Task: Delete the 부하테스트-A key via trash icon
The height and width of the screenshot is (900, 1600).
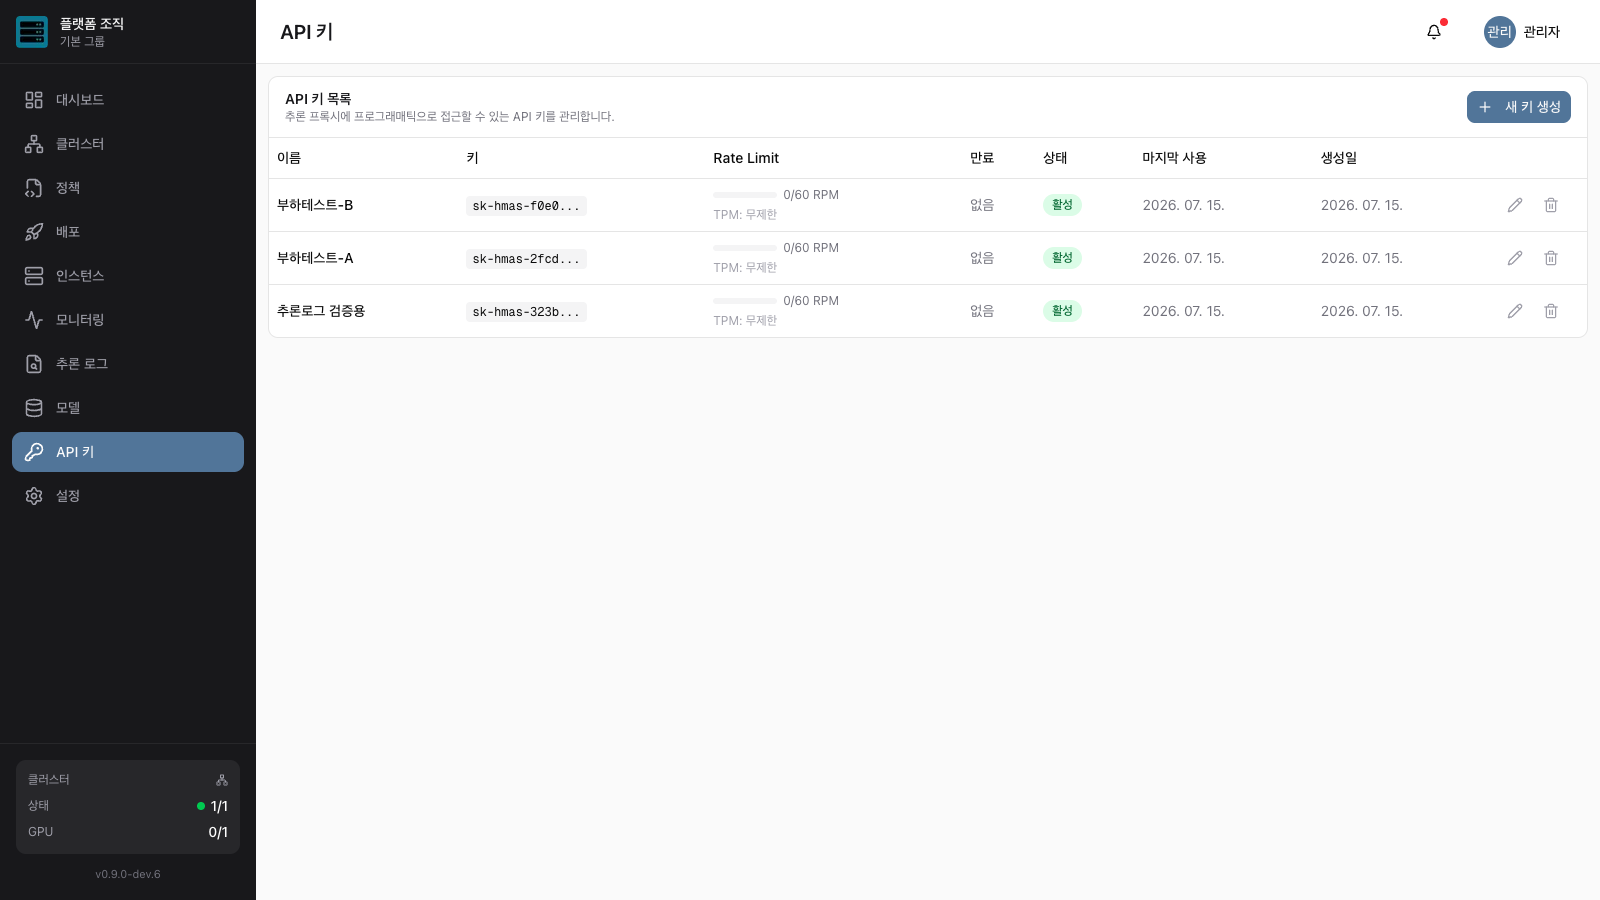Action: click(x=1551, y=258)
